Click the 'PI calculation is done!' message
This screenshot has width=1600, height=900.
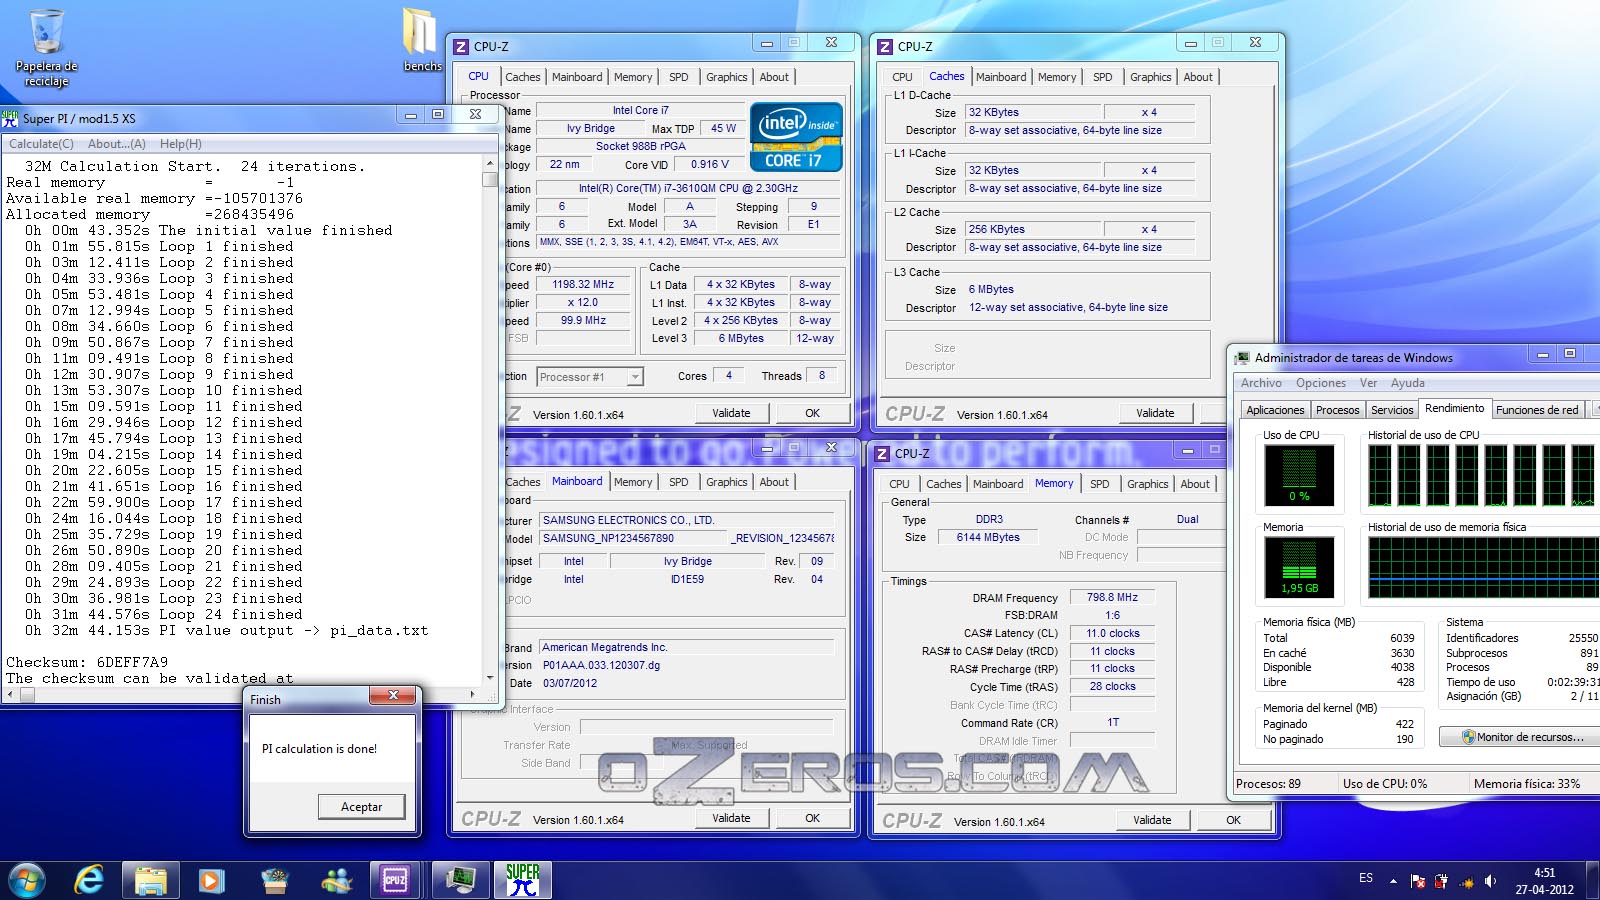319,749
